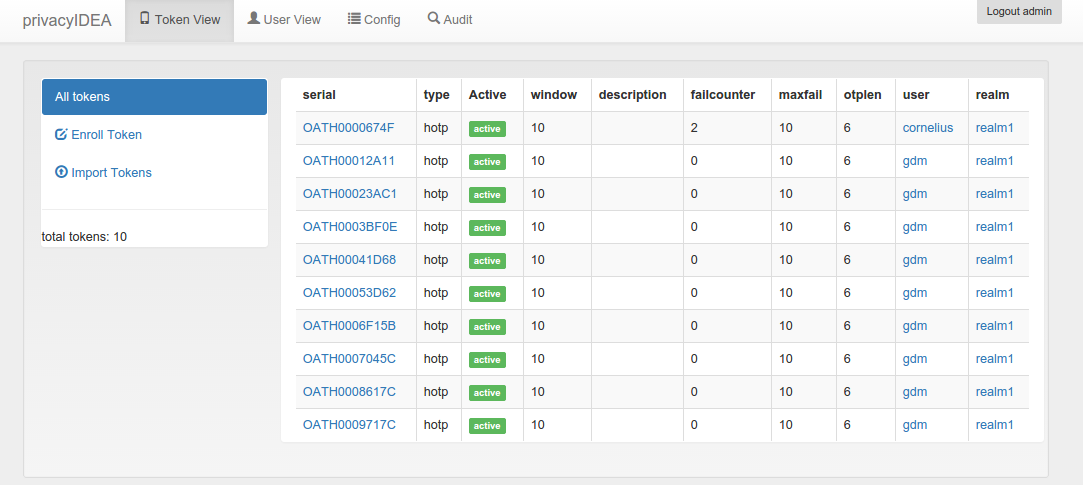Open token serial OATH0006F15B

pyautogui.click(x=349, y=325)
